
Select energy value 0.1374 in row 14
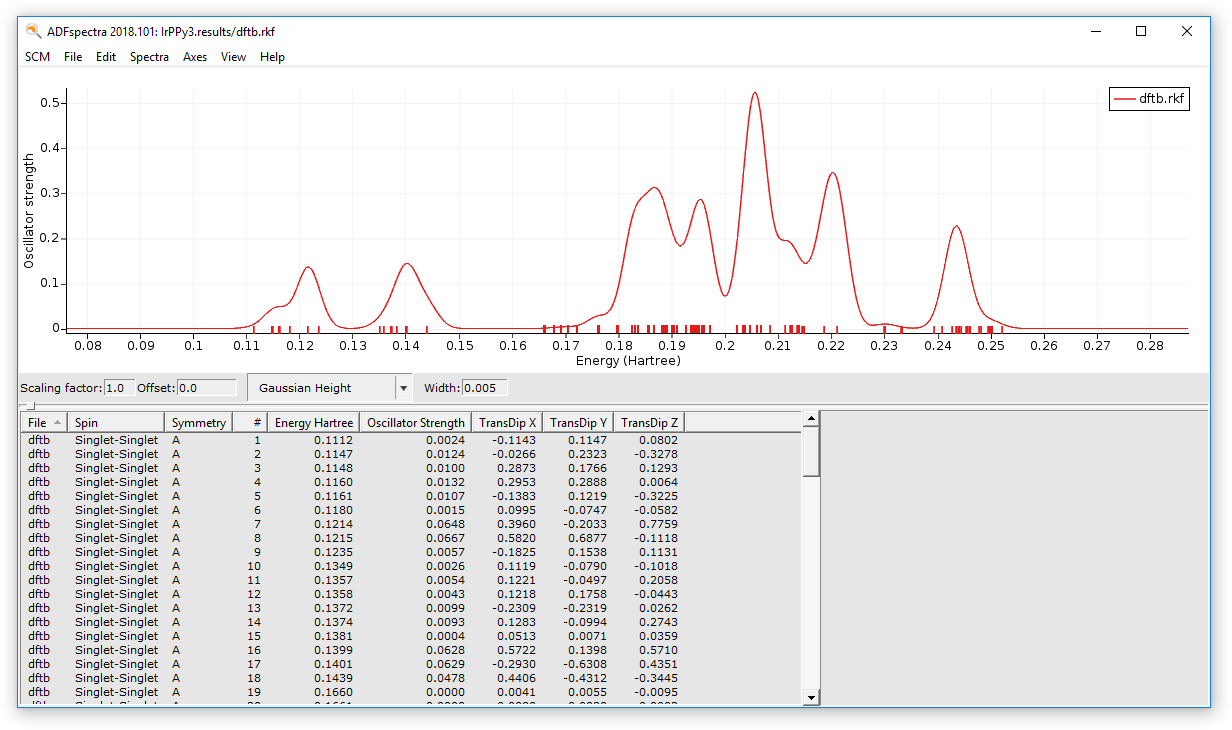click(x=333, y=622)
